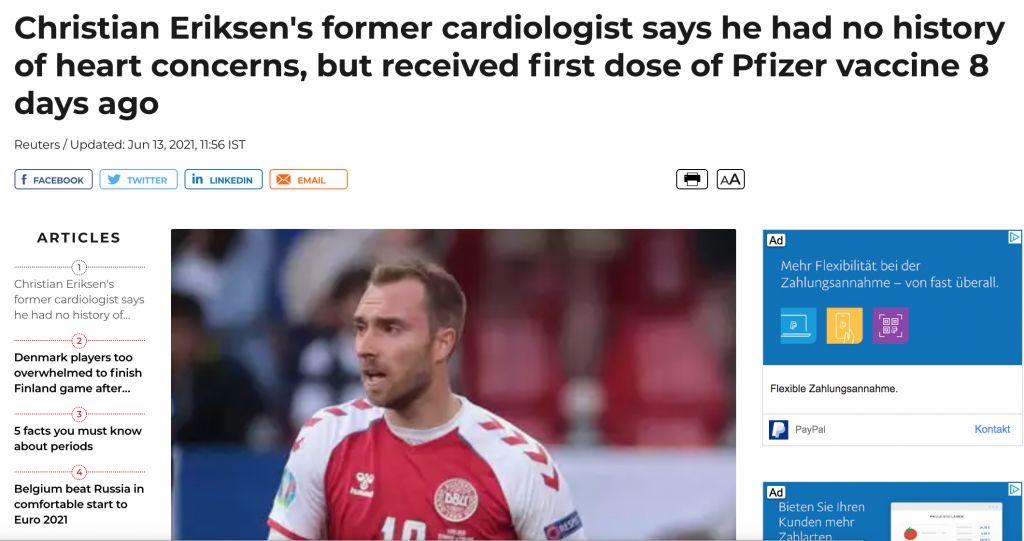Open 'Belgium beat Russia' Euro 2021 article

(79, 504)
